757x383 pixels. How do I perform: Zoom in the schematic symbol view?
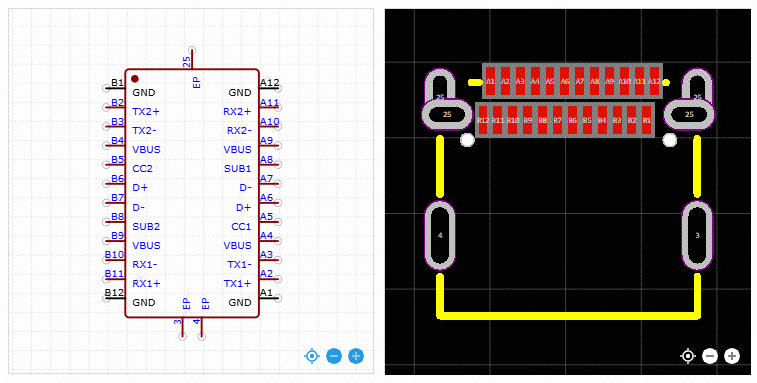(356, 356)
